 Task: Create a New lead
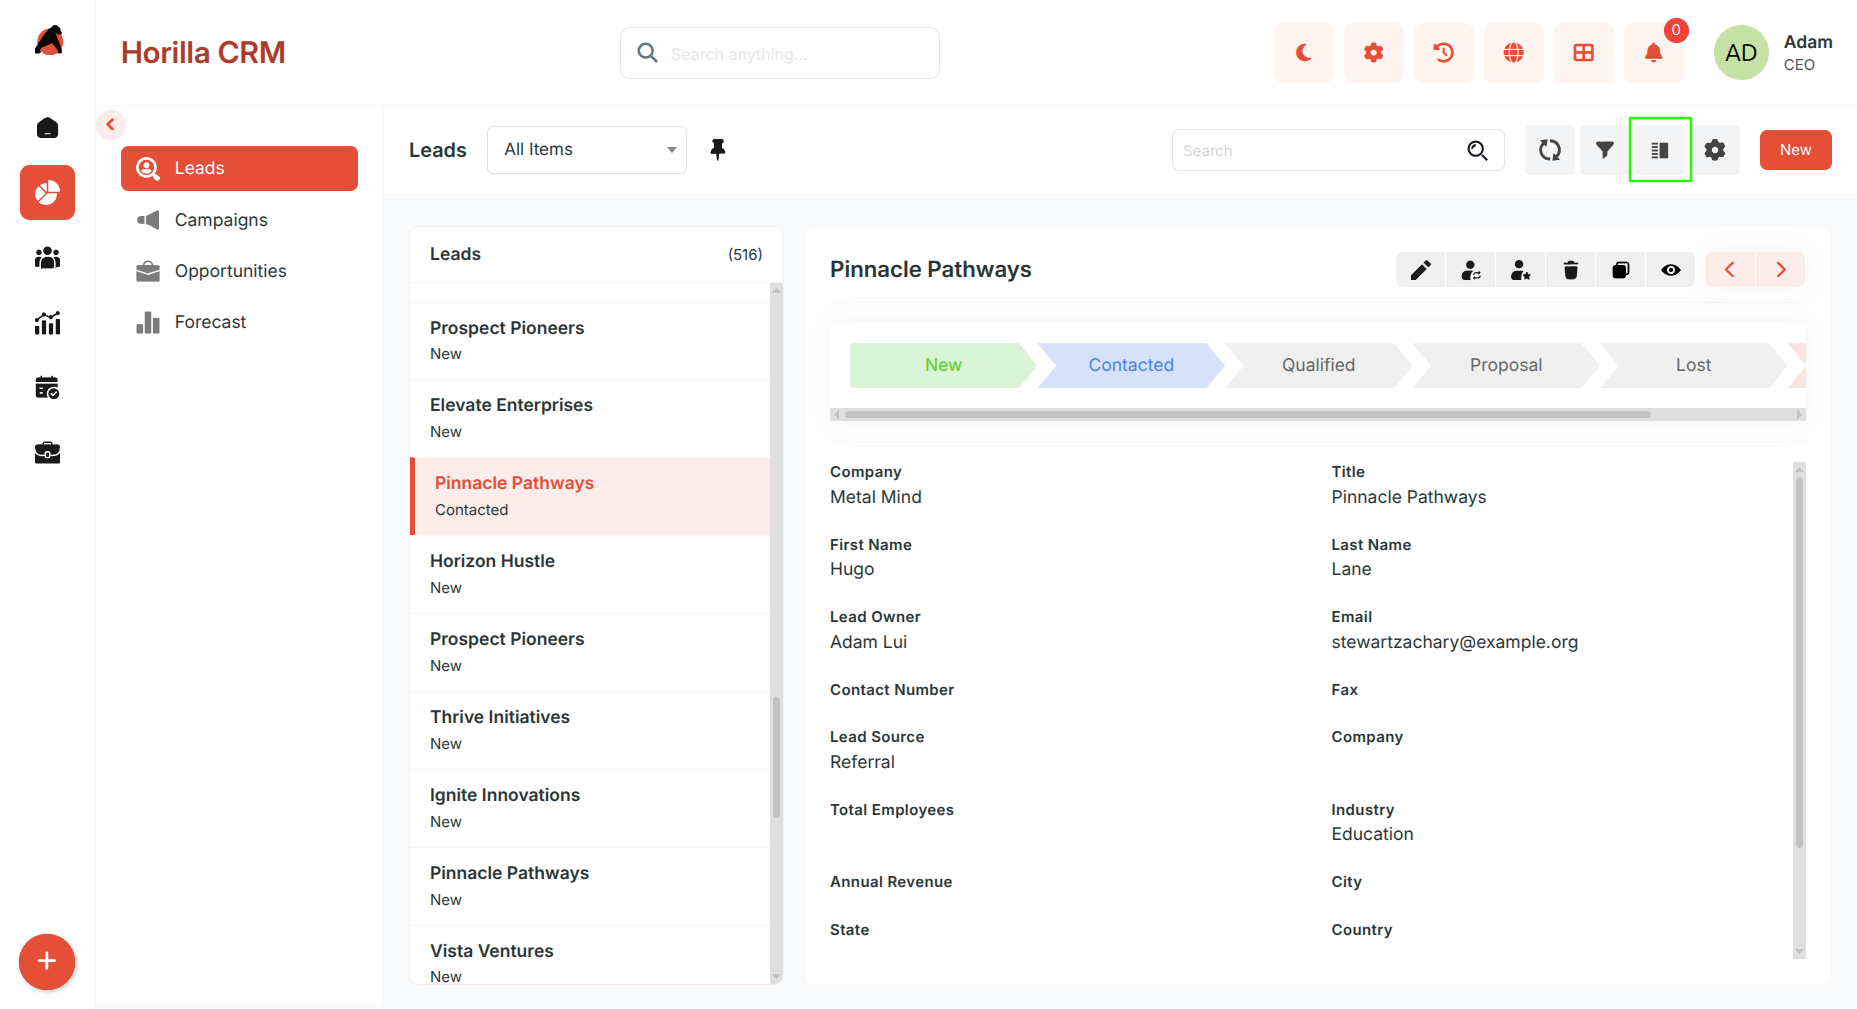1795,150
